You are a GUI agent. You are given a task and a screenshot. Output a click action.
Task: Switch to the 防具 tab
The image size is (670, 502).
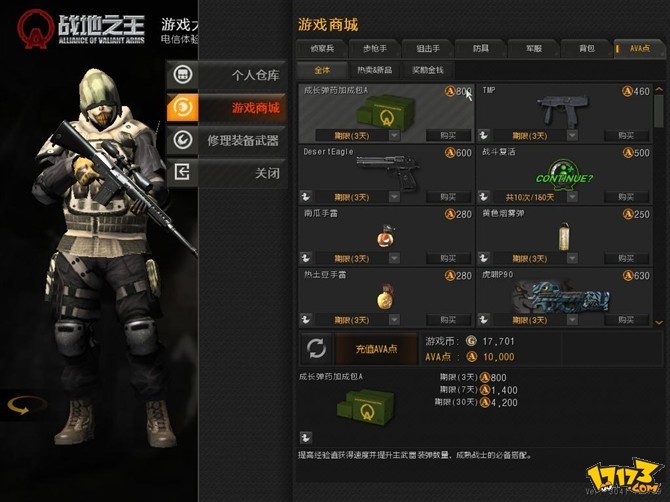(481, 49)
